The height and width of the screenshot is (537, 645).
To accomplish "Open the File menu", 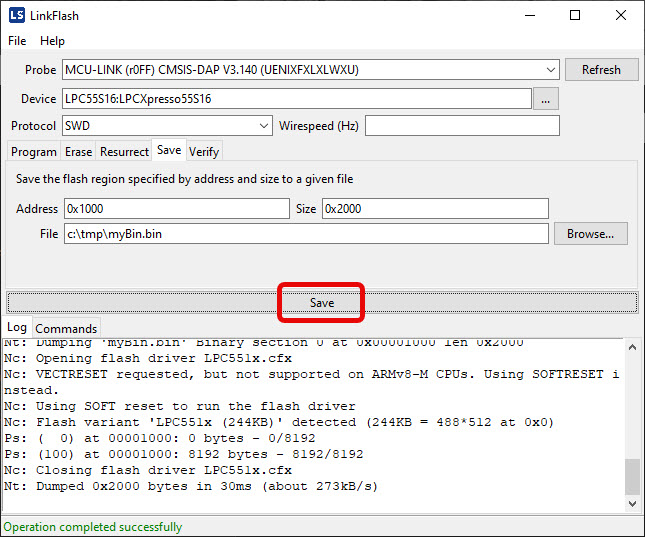I will tap(17, 41).
